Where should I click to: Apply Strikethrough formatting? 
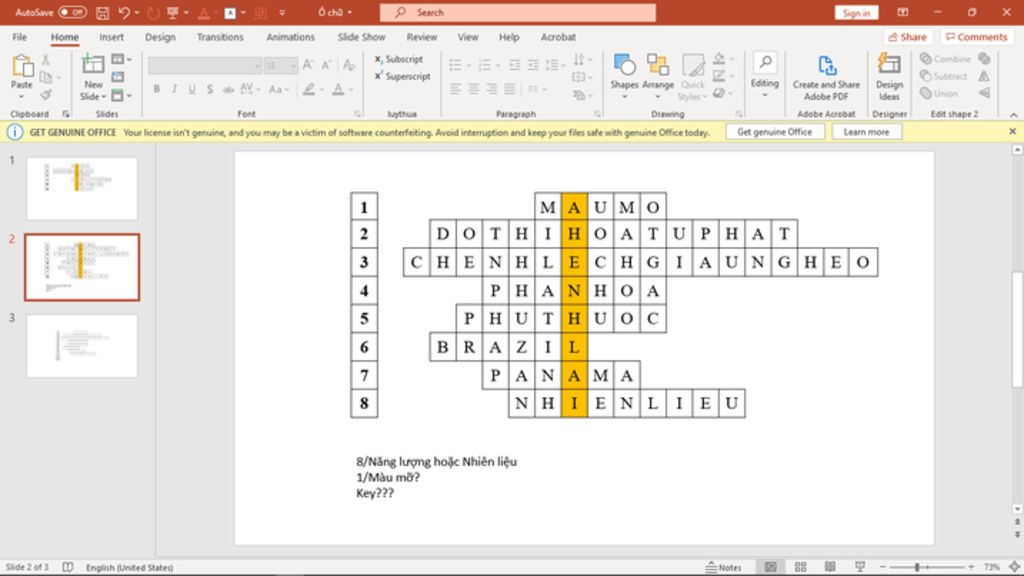point(228,89)
